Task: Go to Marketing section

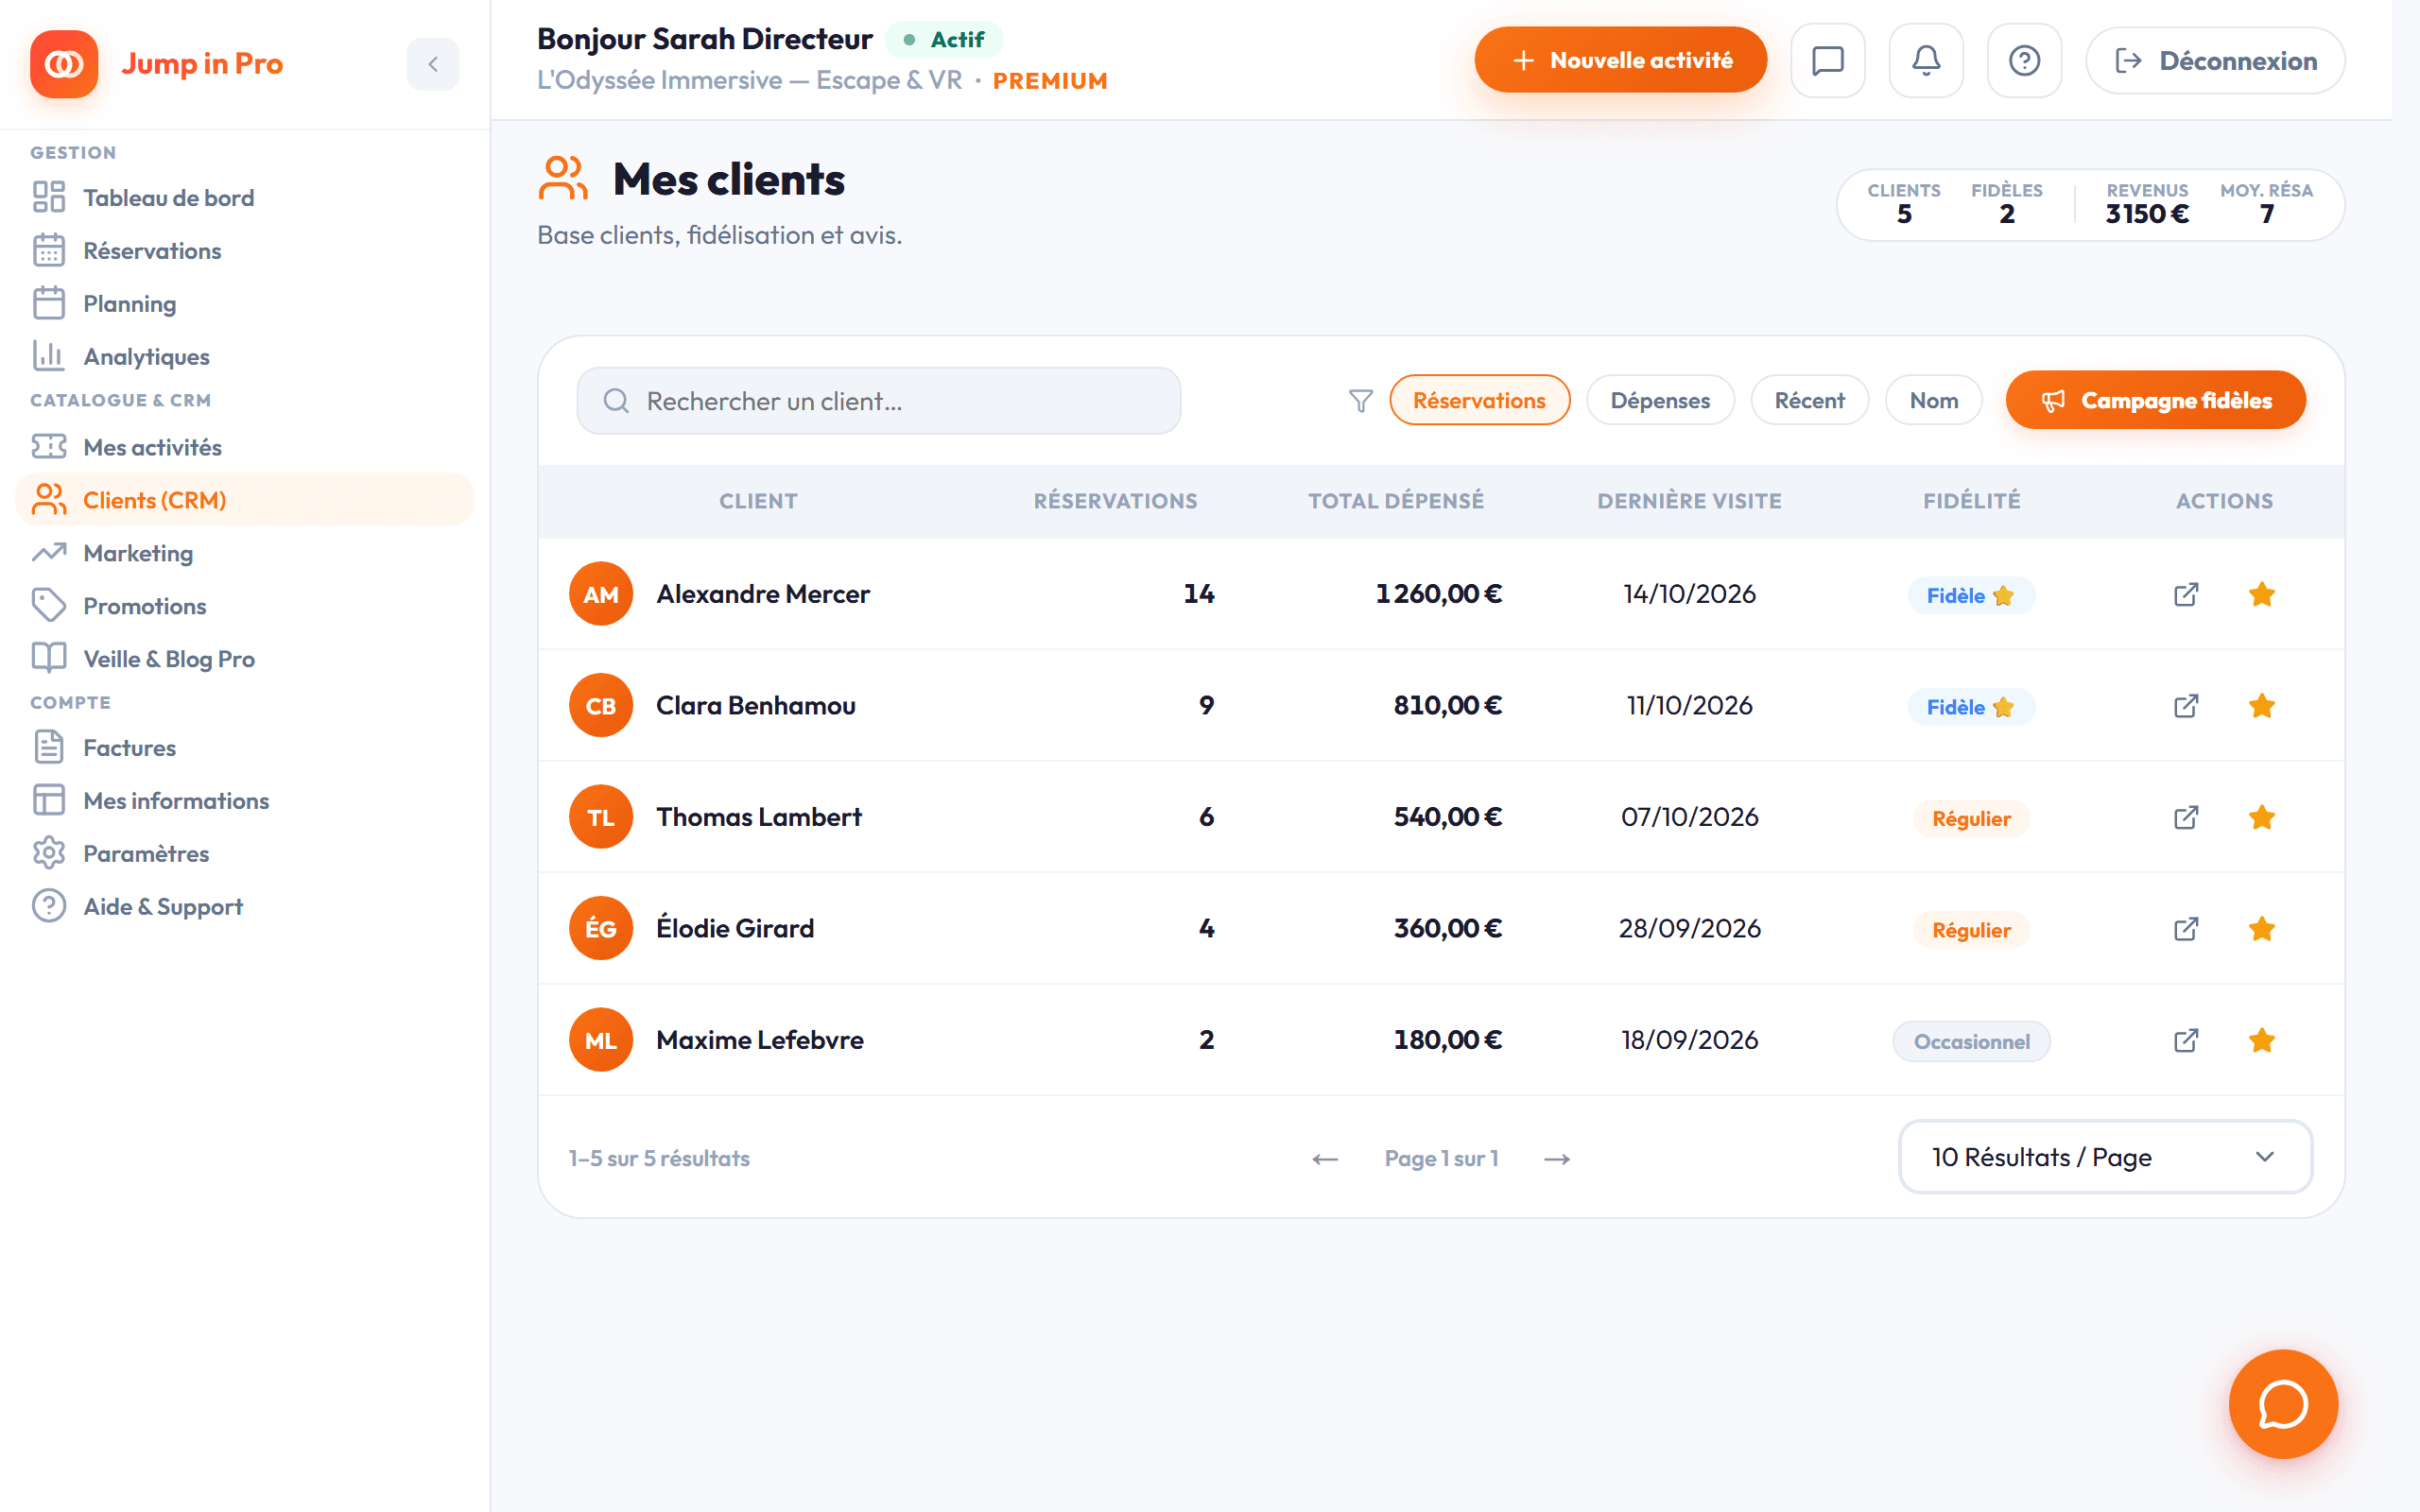Action: point(245,553)
